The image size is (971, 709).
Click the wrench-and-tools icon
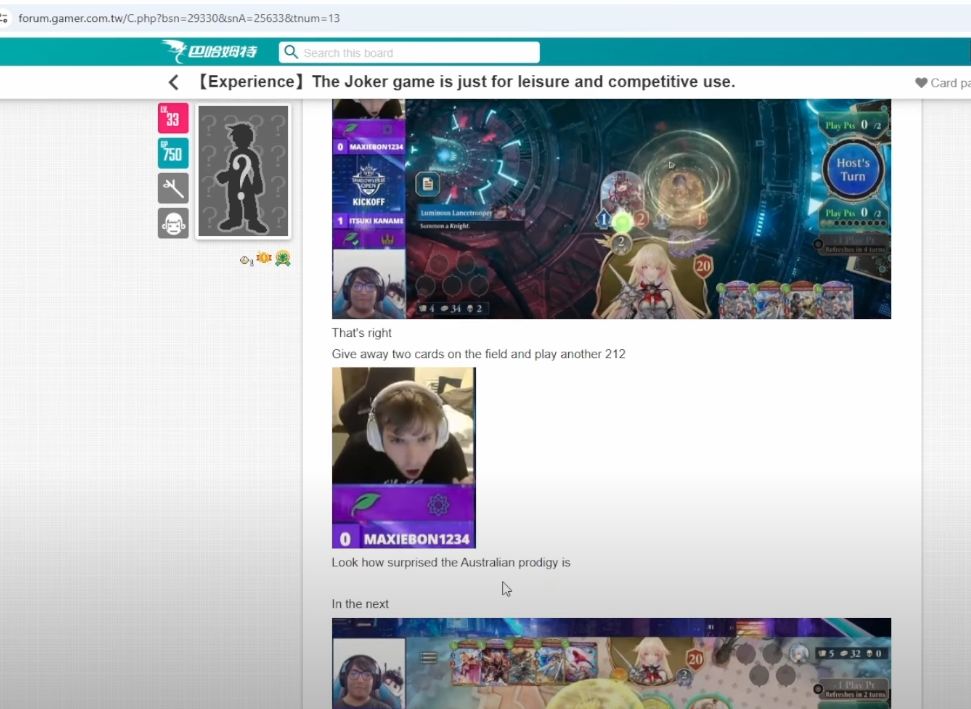pyautogui.click(x=173, y=188)
